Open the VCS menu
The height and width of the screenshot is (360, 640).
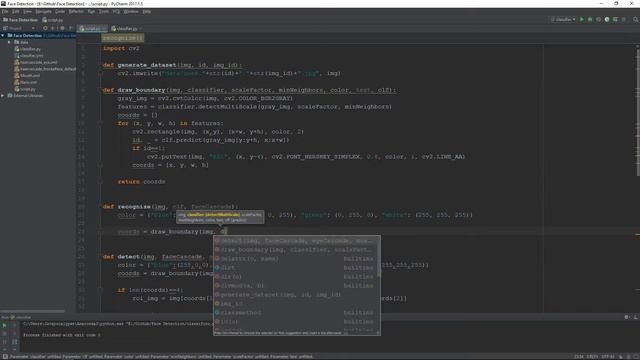(116, 12)
